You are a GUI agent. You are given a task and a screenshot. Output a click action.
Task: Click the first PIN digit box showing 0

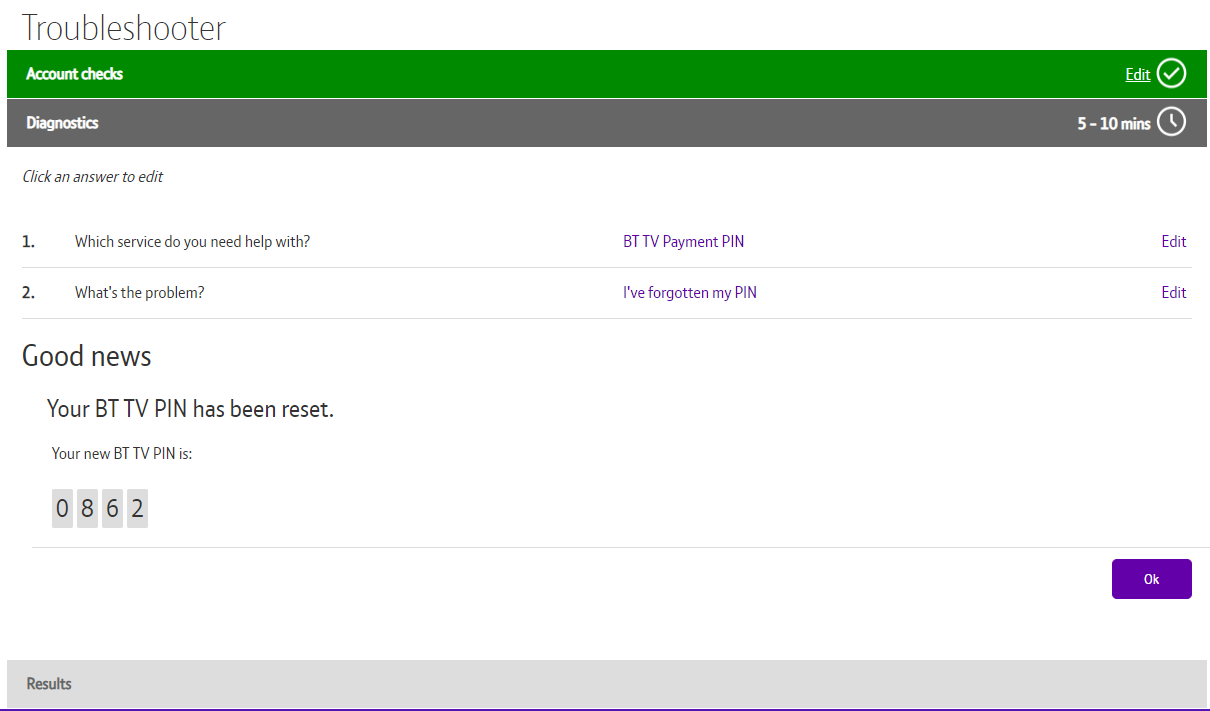62,509
